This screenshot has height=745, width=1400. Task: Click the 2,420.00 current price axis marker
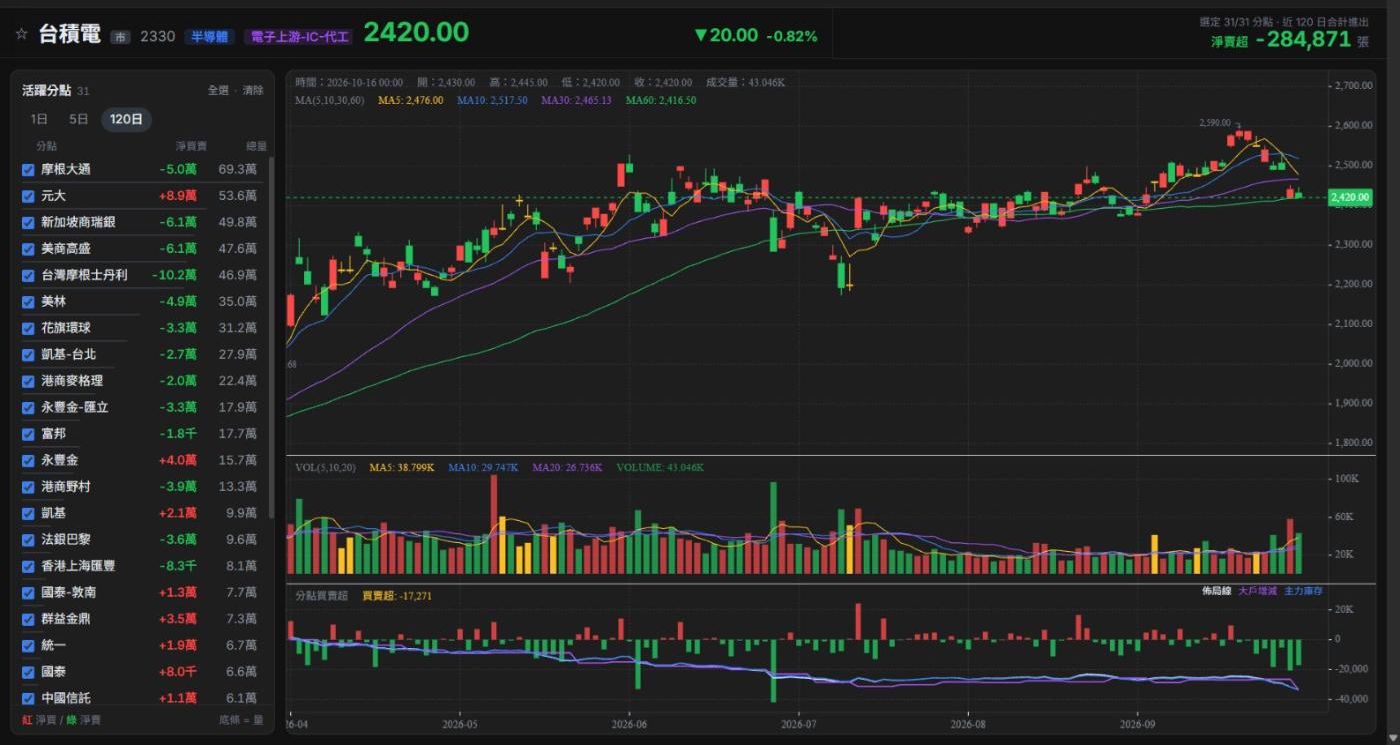[x=1350, y=198]
